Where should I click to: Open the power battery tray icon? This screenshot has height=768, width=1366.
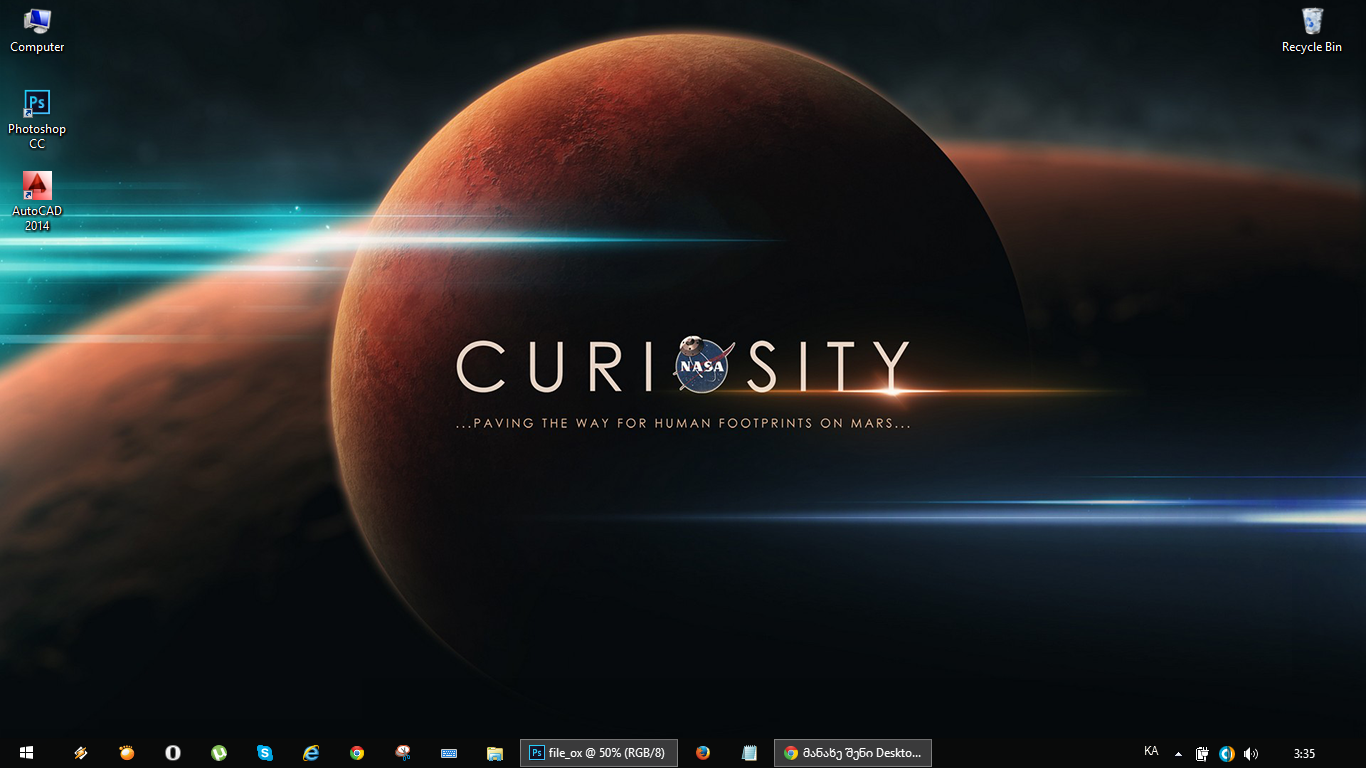click(x=1202, y=754)
